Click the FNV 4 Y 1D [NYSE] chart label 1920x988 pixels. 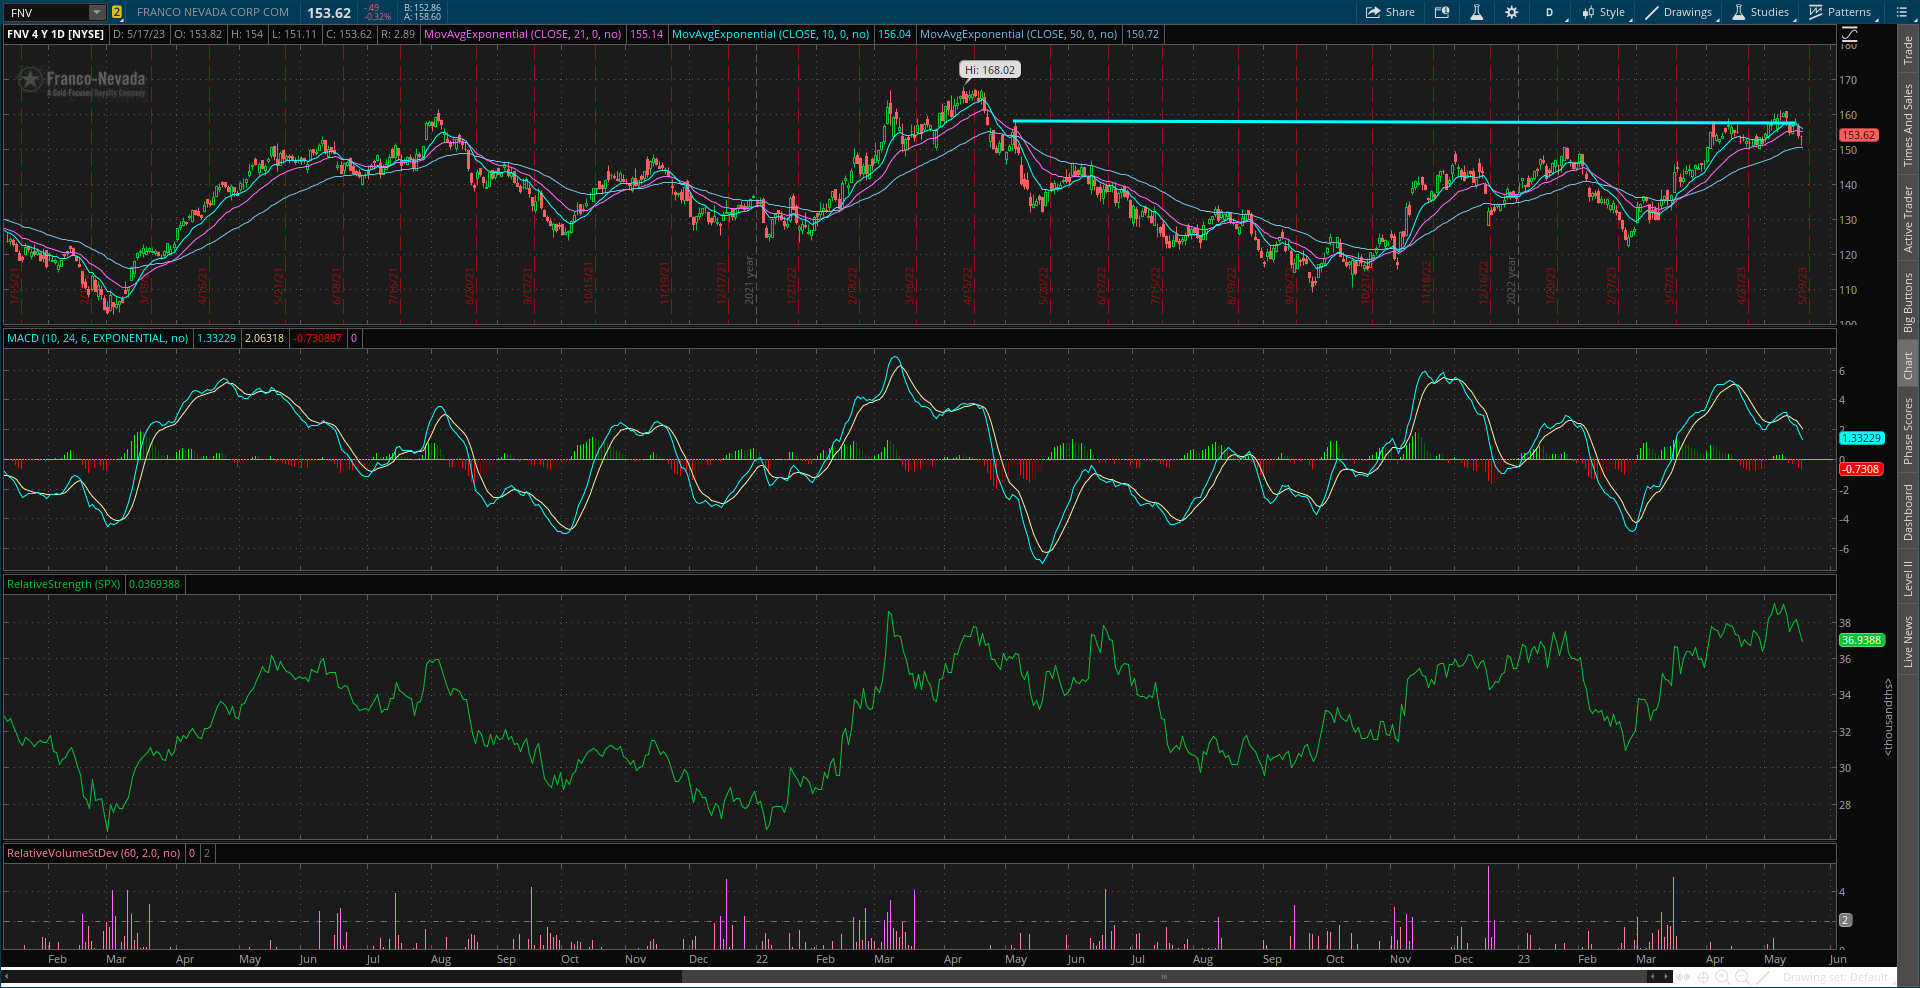(55, 34)
